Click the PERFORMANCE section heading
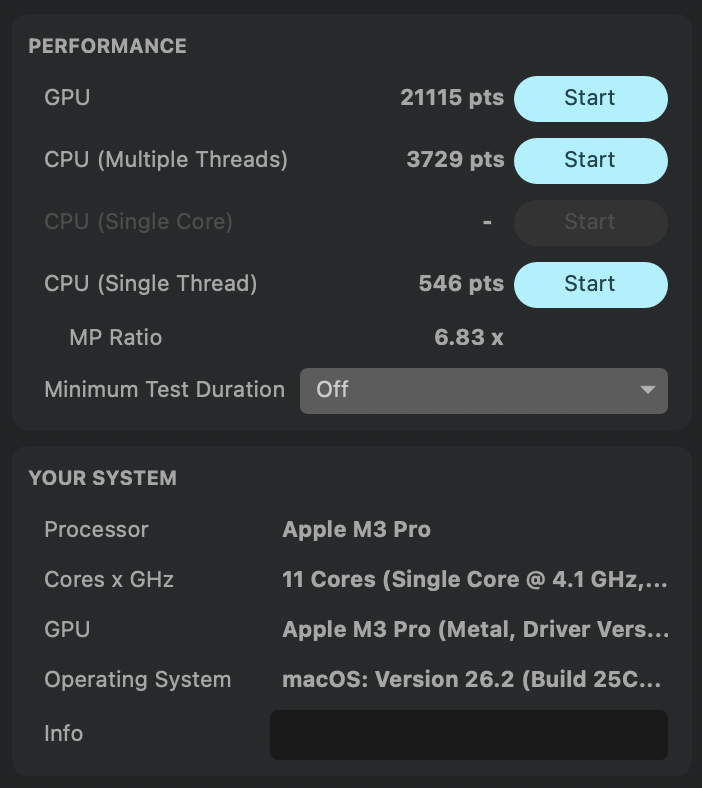 (107, 46)
